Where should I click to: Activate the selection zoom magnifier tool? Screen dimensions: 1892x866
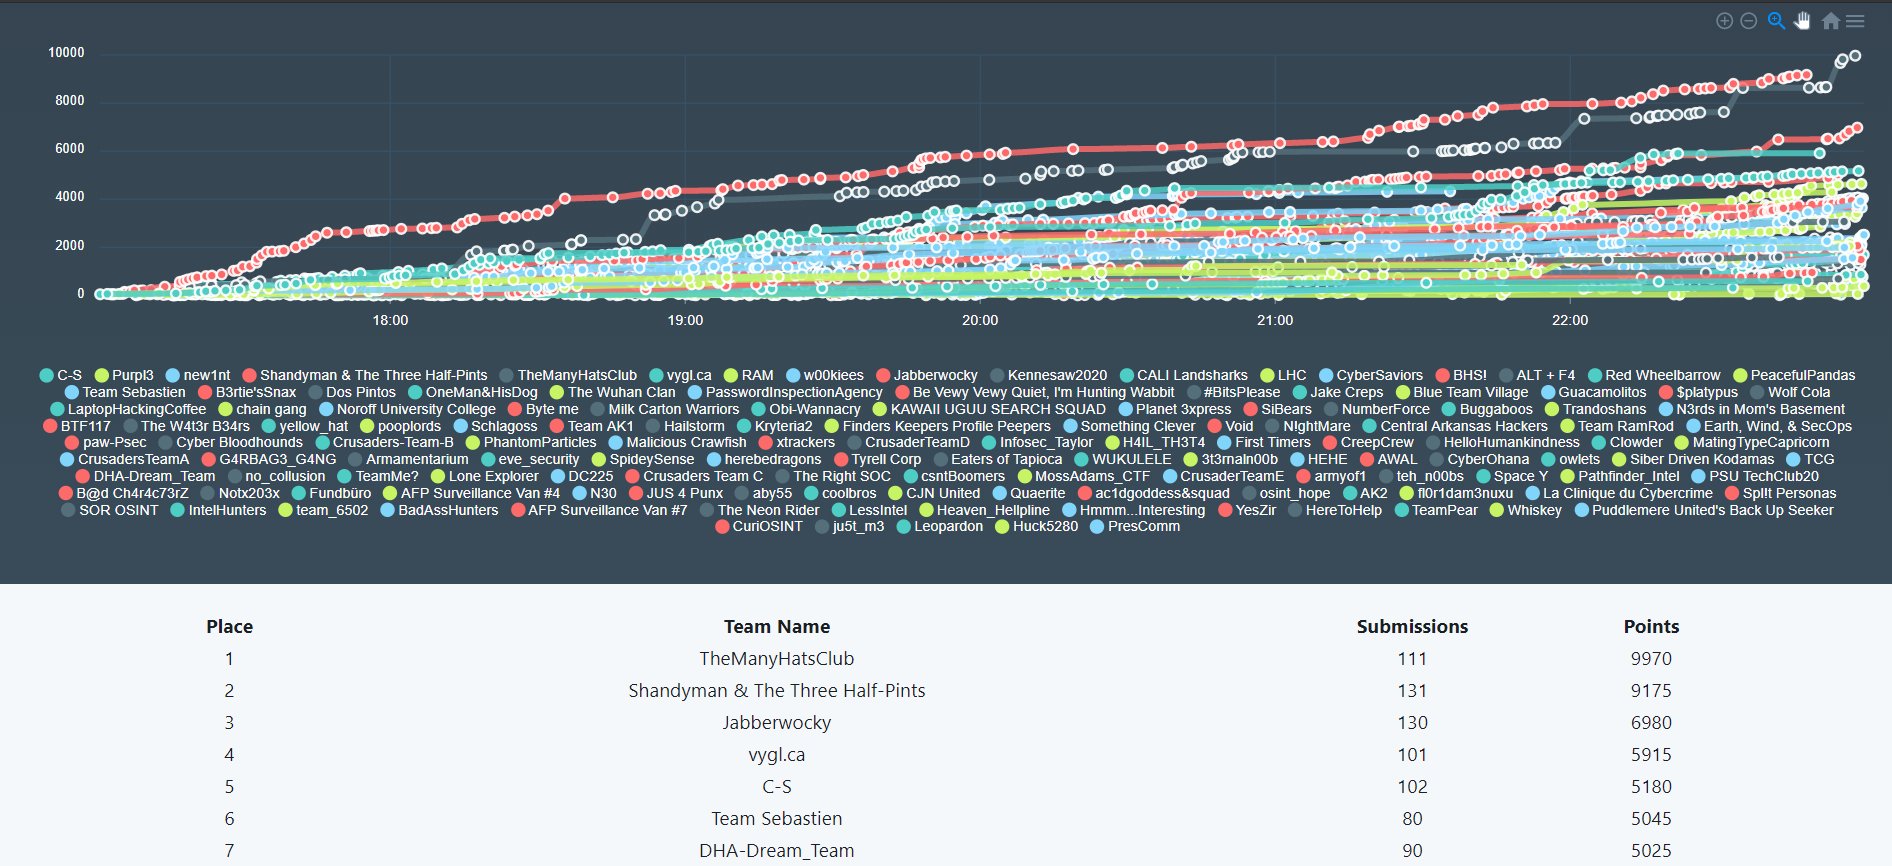click(x=1776, y=21)
